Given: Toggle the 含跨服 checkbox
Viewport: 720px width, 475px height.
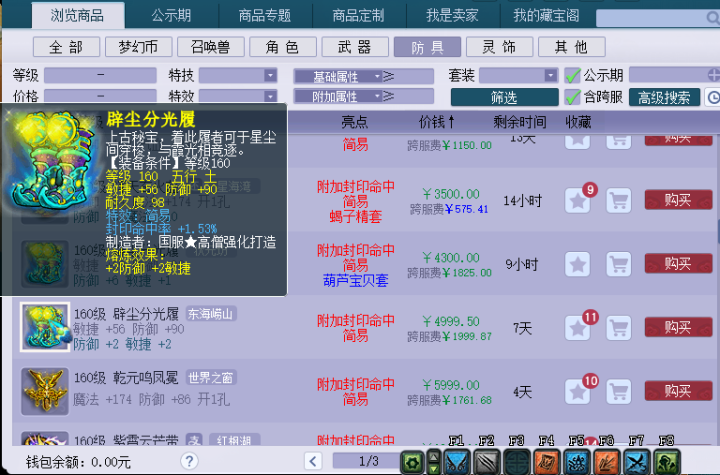Looking at the screenshot, I should (x=572, y=97).
